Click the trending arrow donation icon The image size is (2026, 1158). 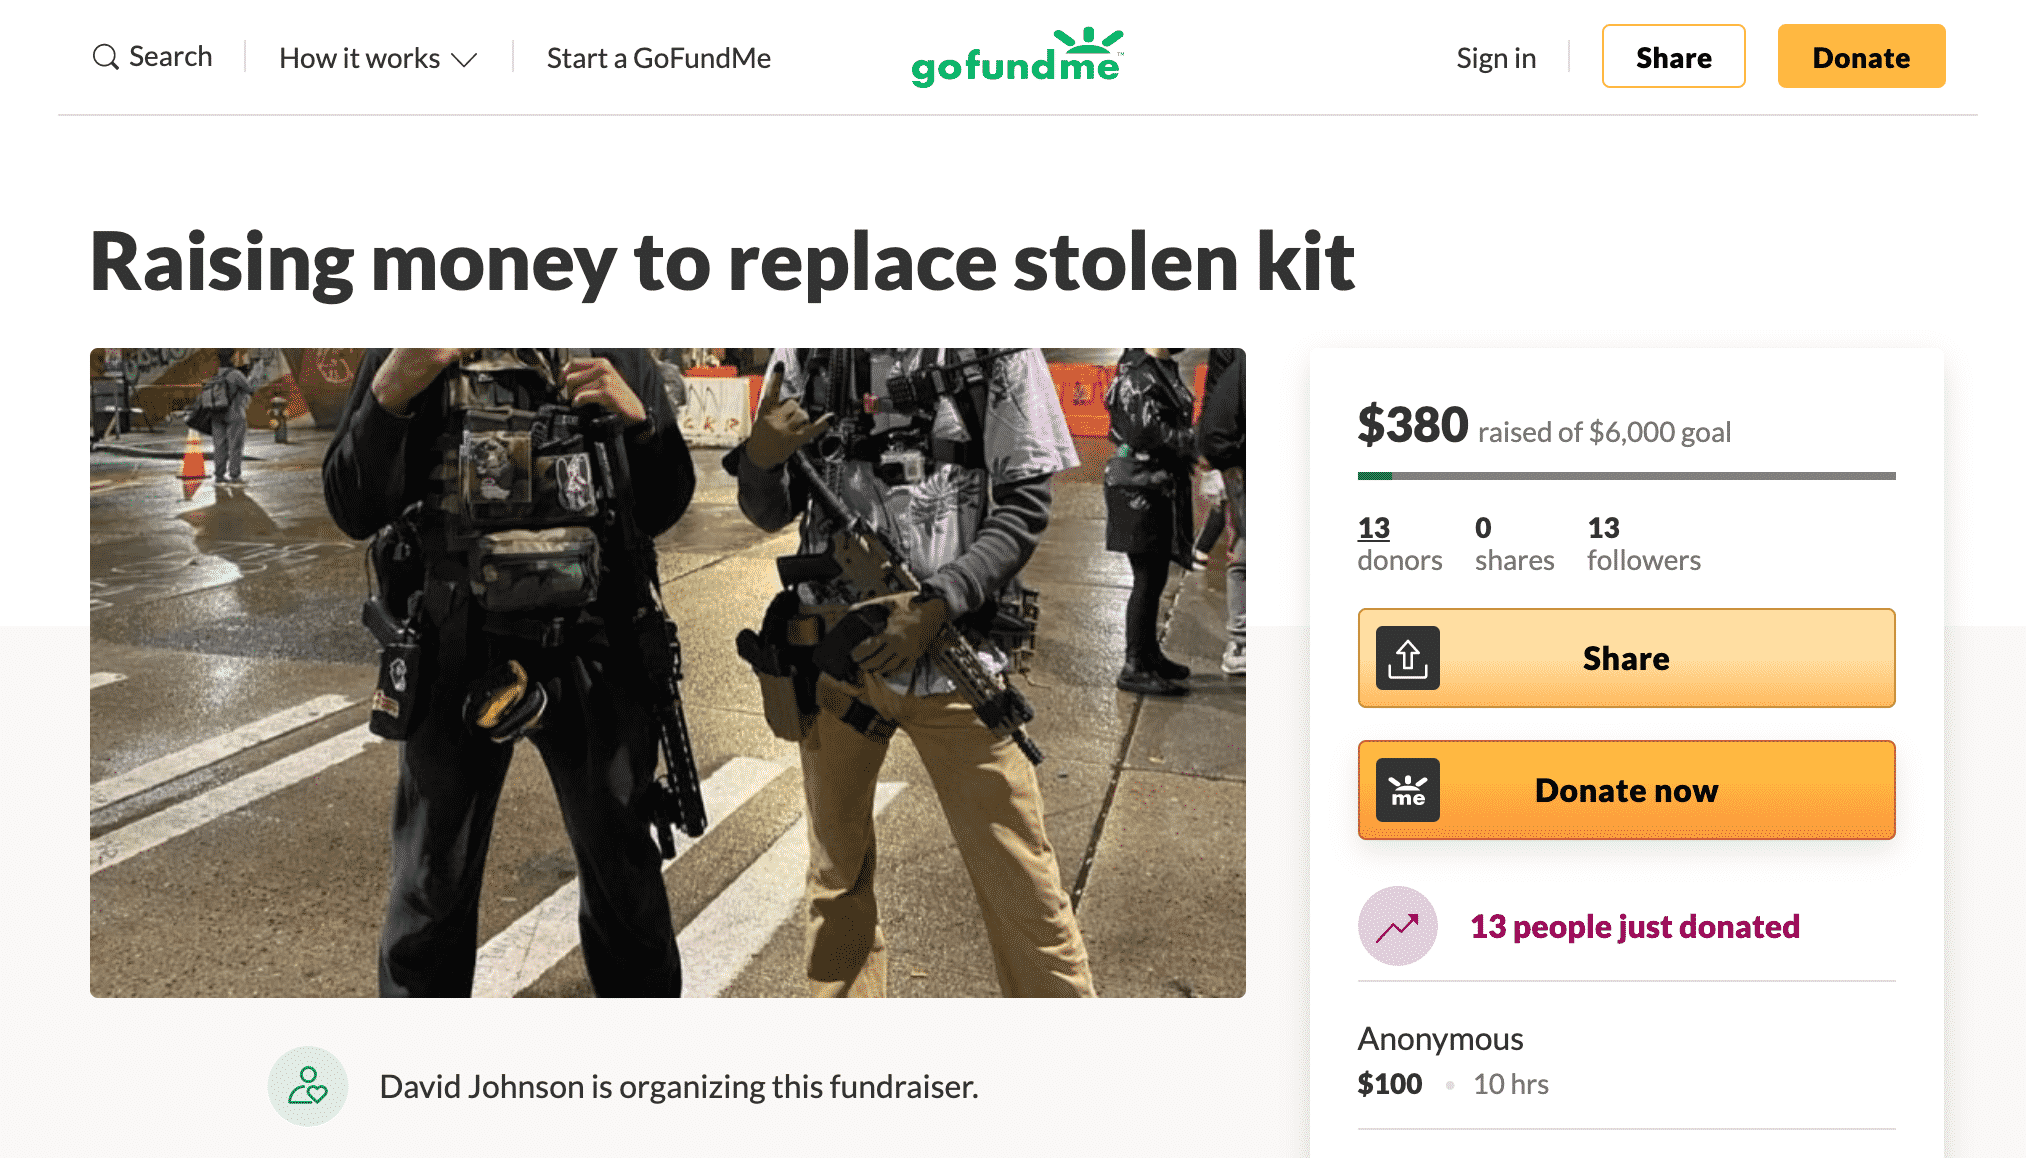coord(1397,926)
